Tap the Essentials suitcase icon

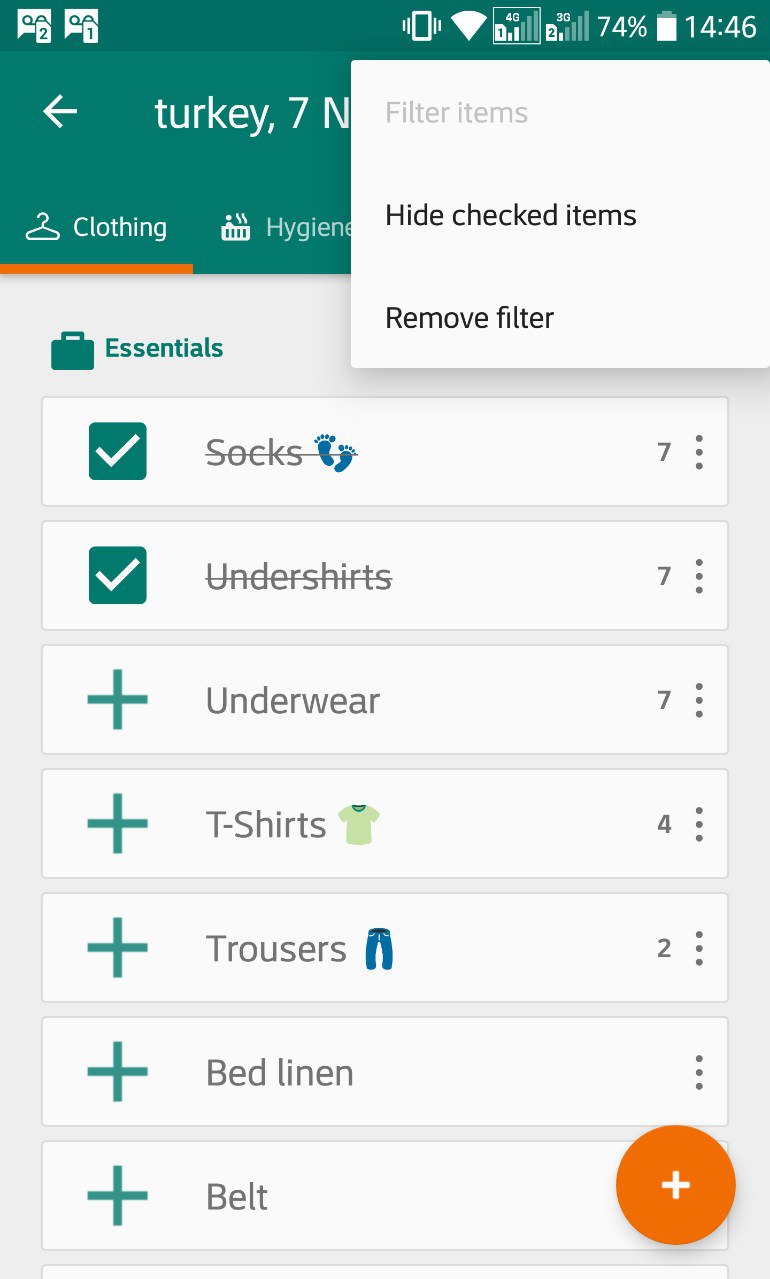[x=72, y=350]
